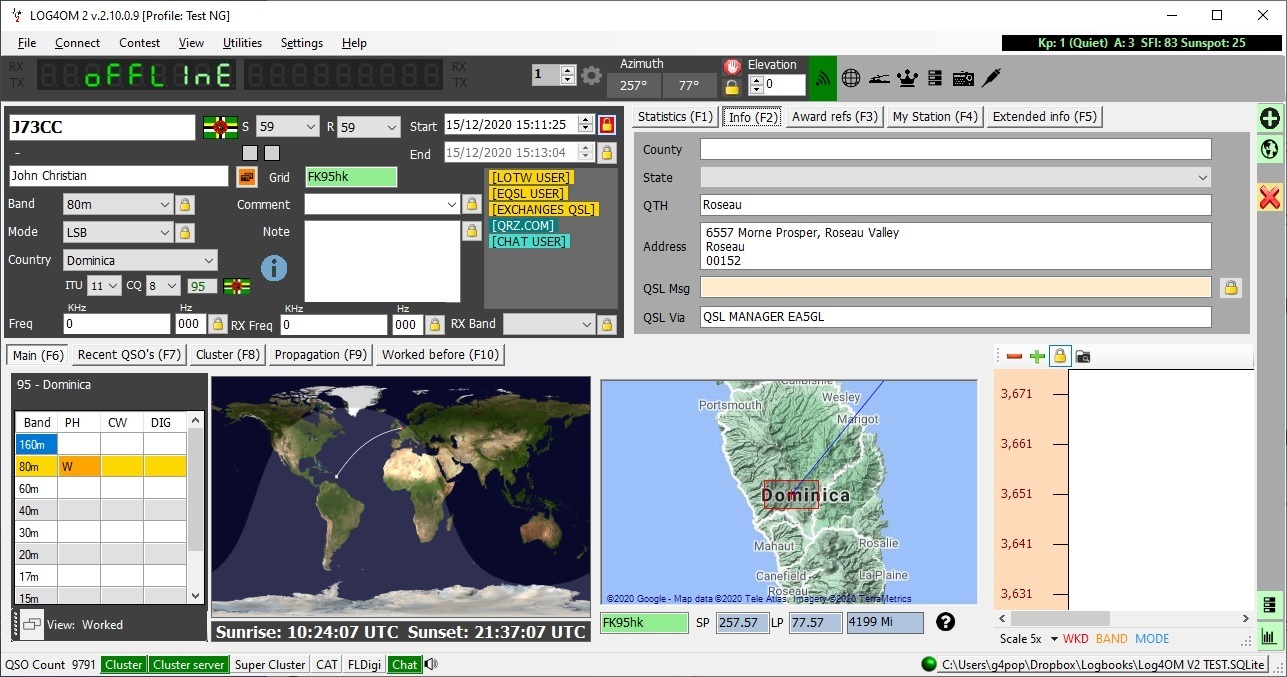Toggle the Comment lock

pos(472,204)
